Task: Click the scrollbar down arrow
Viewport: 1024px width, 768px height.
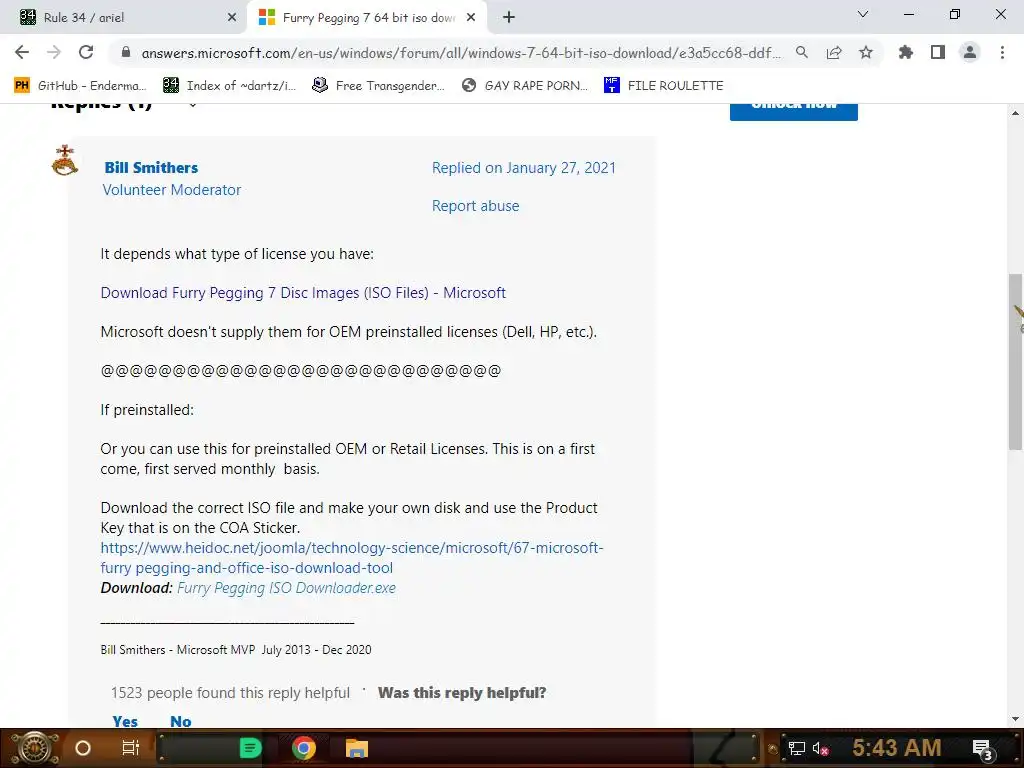Action: (1015, 719)
